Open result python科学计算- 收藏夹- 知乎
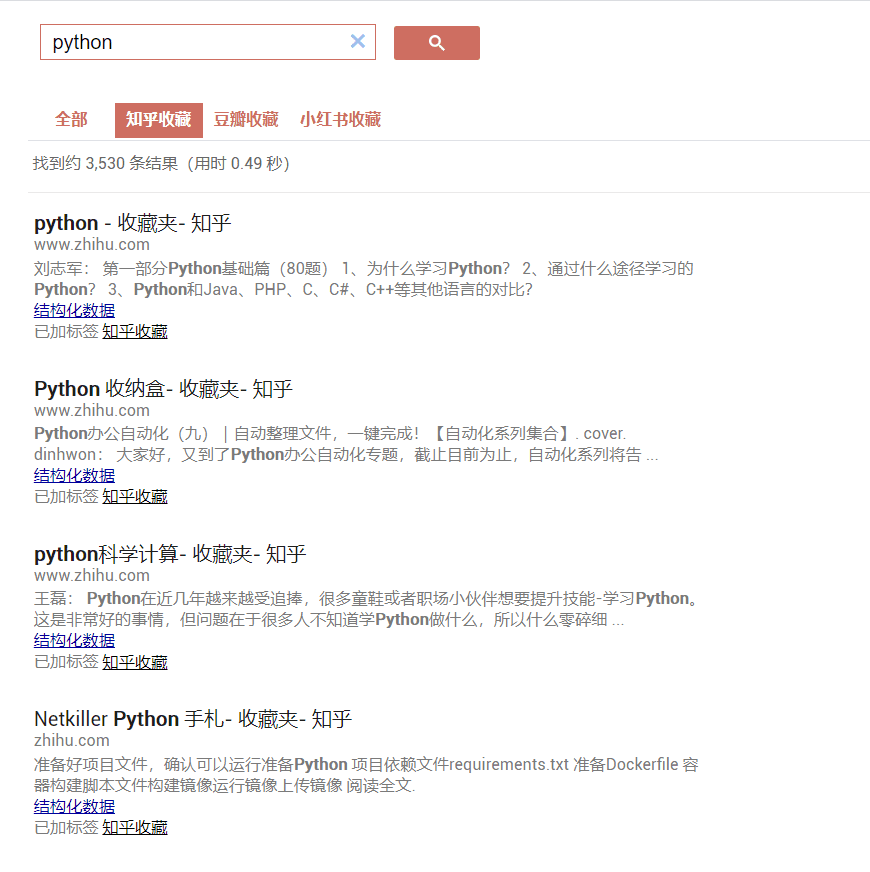 (170, 554)
